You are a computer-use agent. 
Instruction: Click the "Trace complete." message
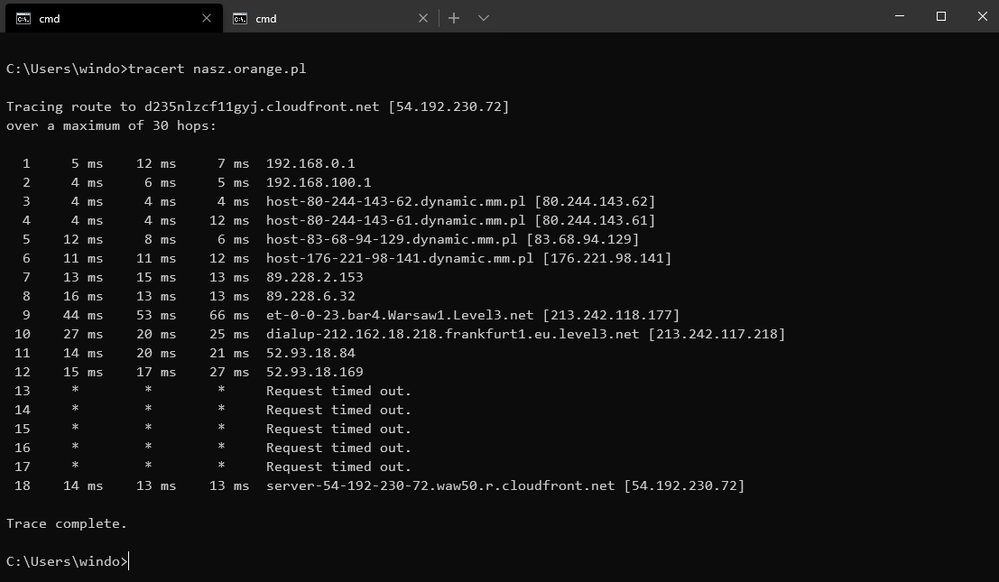click(x=67, y=523)
